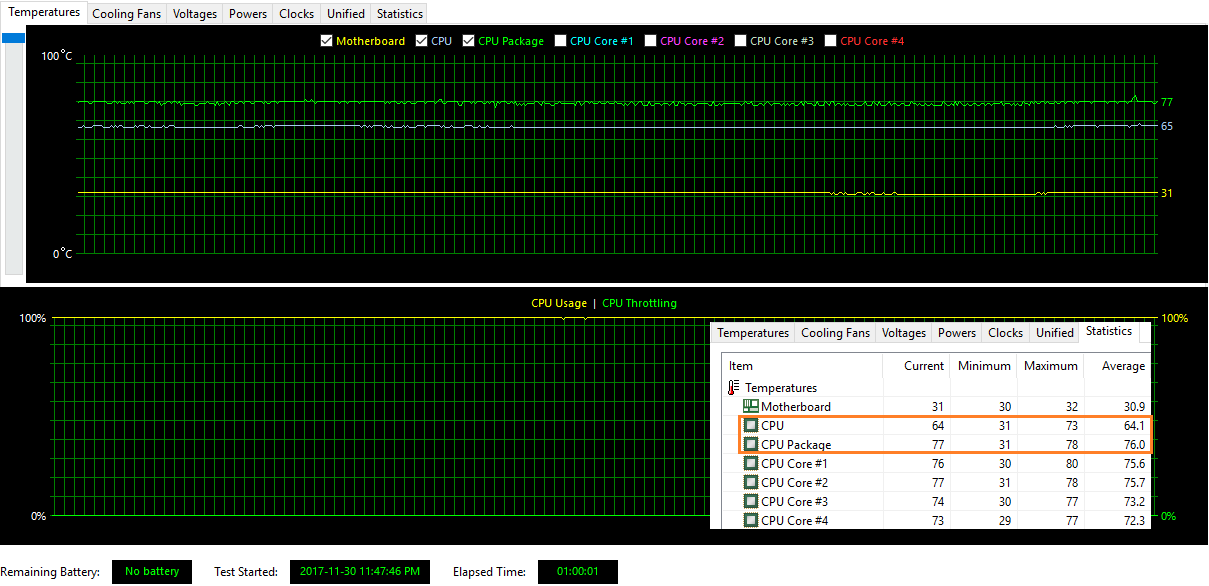1209x586 pixels.
Task: Open the Unified tab in inset panel
Action: (1054, 333)
